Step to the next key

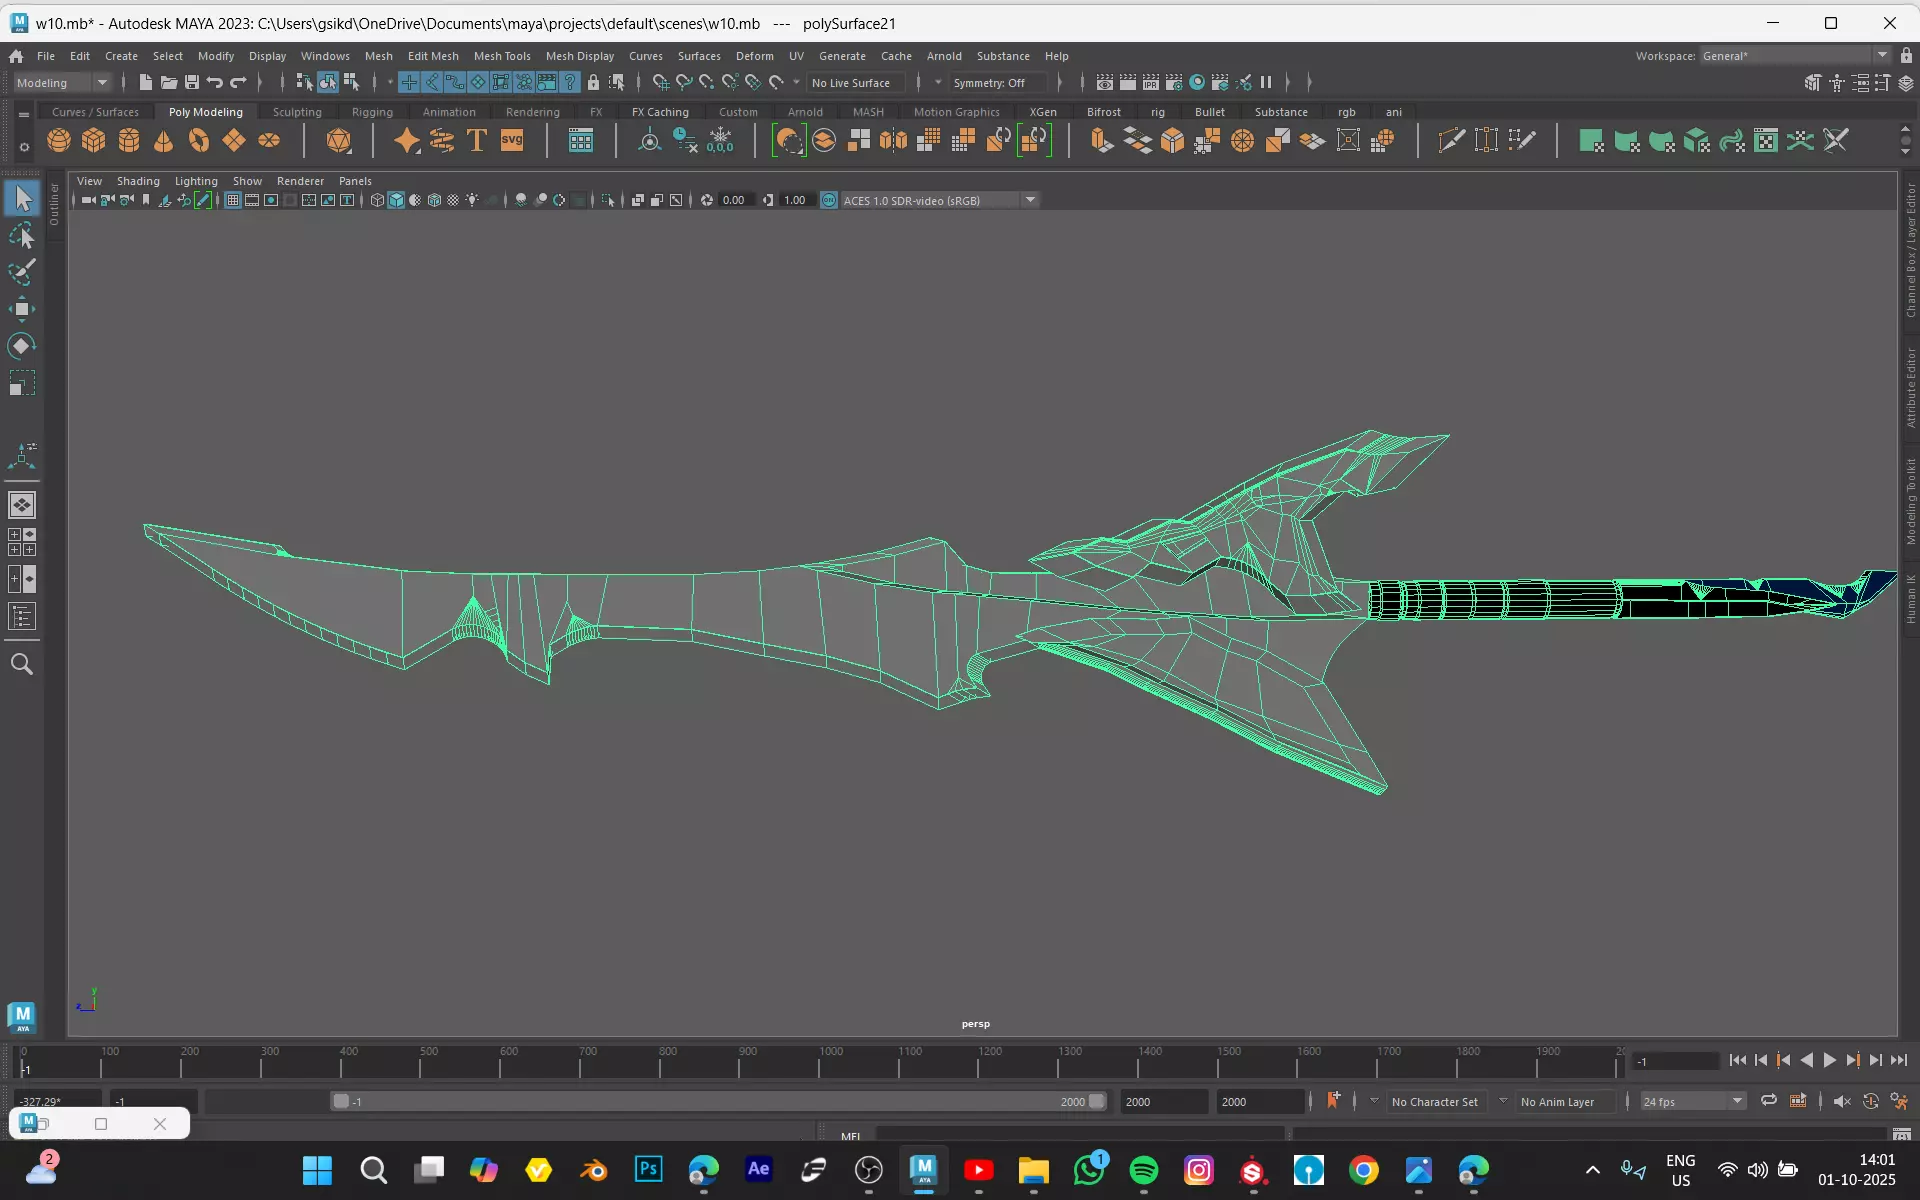point(1852,1060)
